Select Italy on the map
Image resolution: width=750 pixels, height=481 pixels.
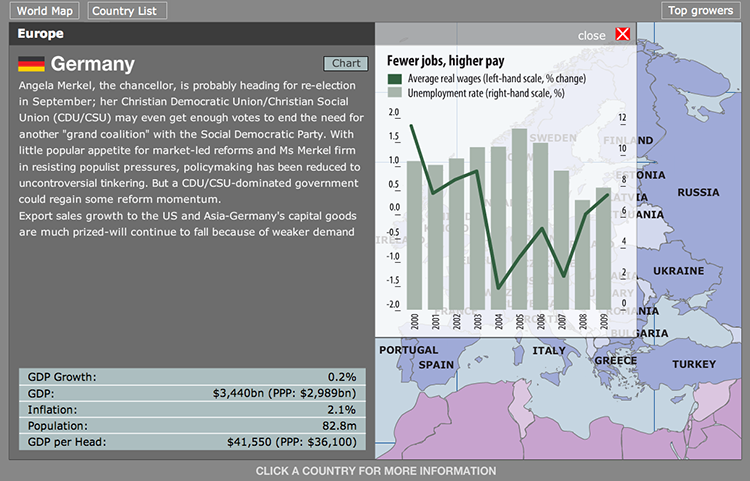point(549,351)
